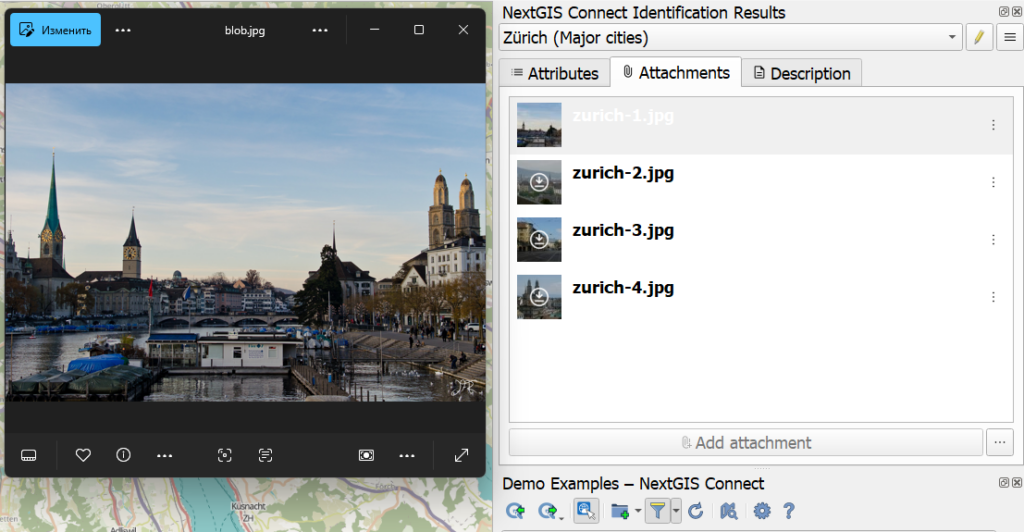The height and width of the screenshot is (532, 1024).
Task: Select zurich-1.jpg thumbnail
Action: pyautogui.click(x=539, y=125)
